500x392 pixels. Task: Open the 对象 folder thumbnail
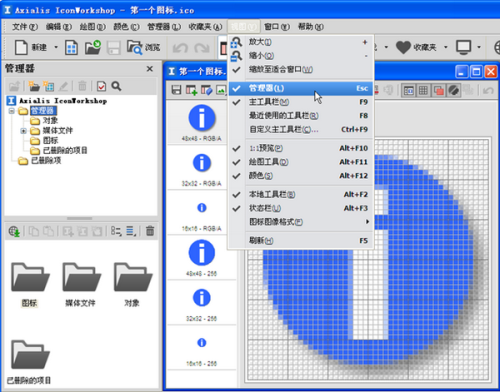point(132,283)
